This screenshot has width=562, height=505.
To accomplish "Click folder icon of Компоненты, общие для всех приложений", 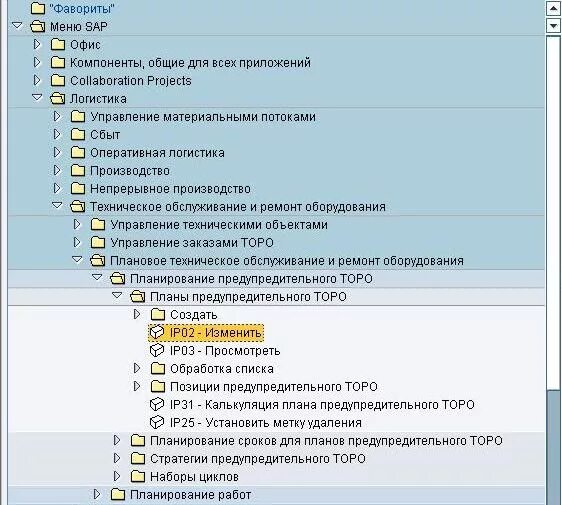I will pyautogui.click(x=58, y=62).
